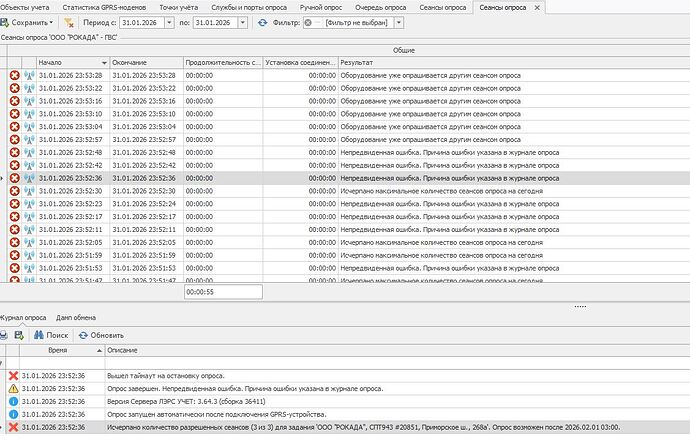The image size is (690, 440).
Task: Click the print icon in the log toolbar
Action: (5, 335)
